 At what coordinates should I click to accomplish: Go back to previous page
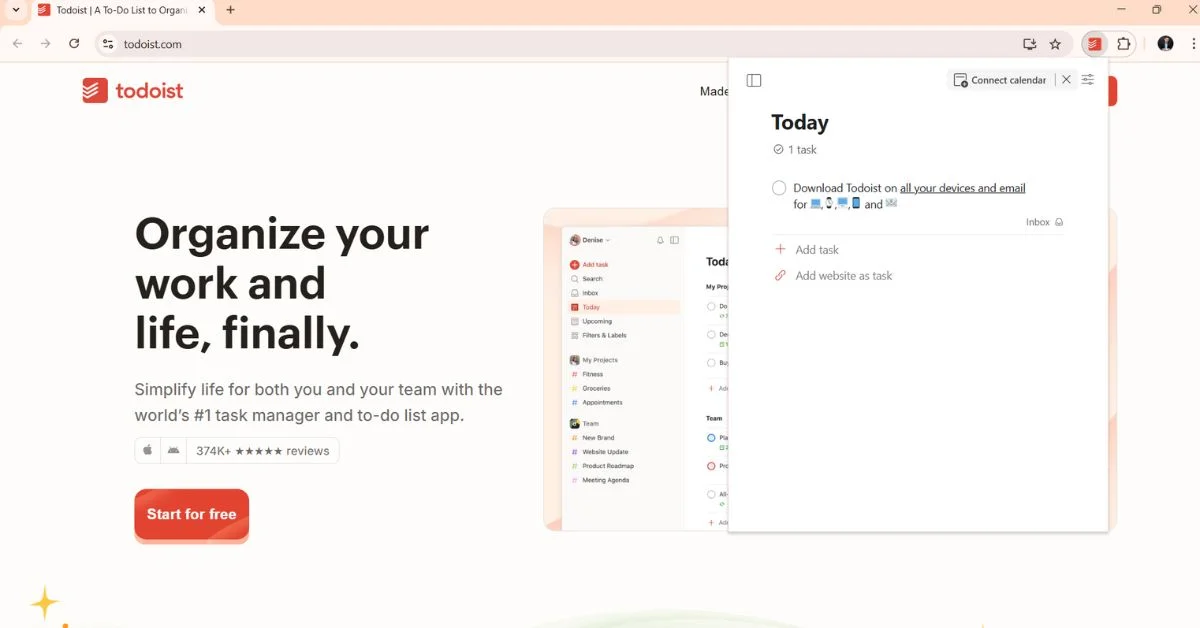click(18, 44)
